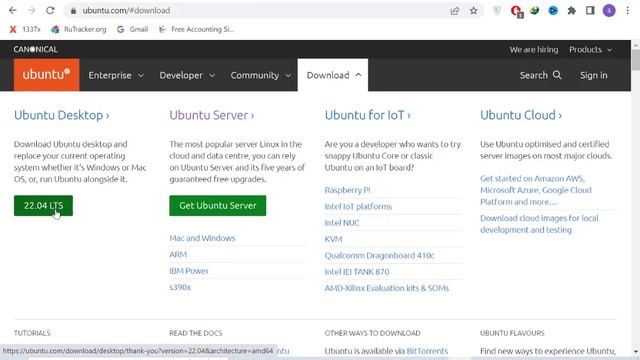
Task: Open the s390x link
Action: pyautogui.click(x=180, y=287)
